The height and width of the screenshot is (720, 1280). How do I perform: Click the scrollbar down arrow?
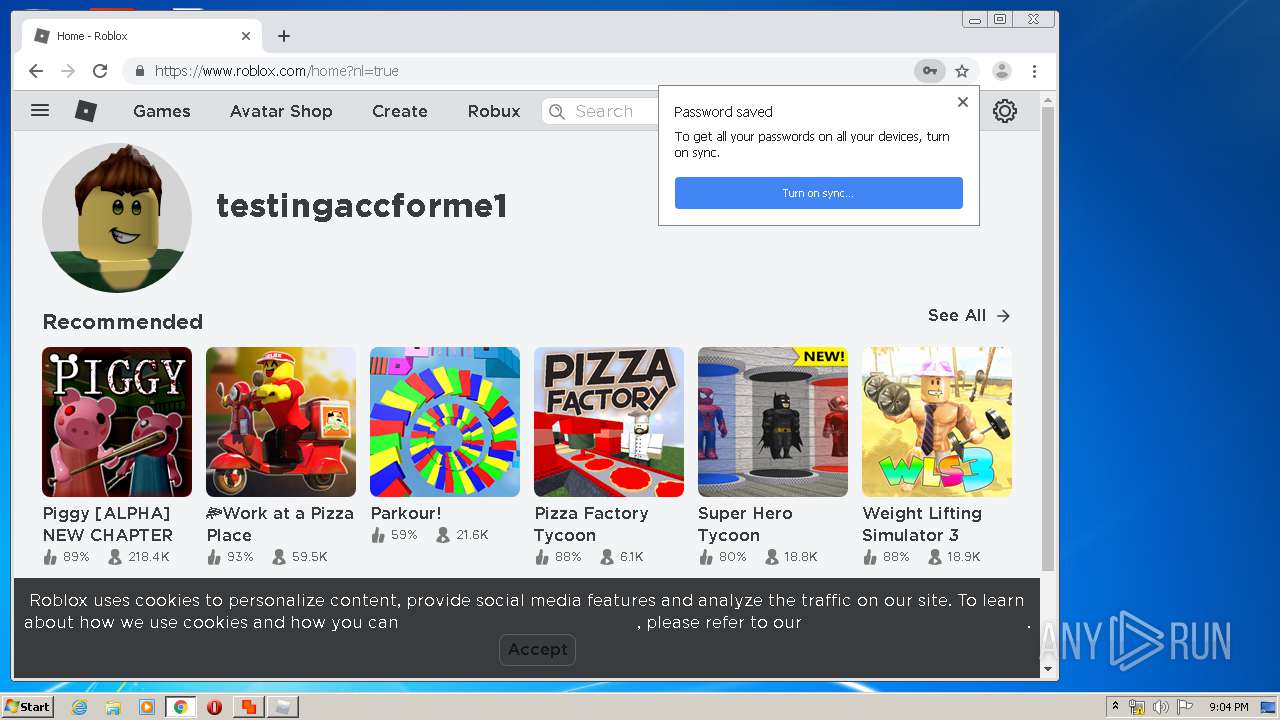pyautogui.click(x=1048, y=669)
